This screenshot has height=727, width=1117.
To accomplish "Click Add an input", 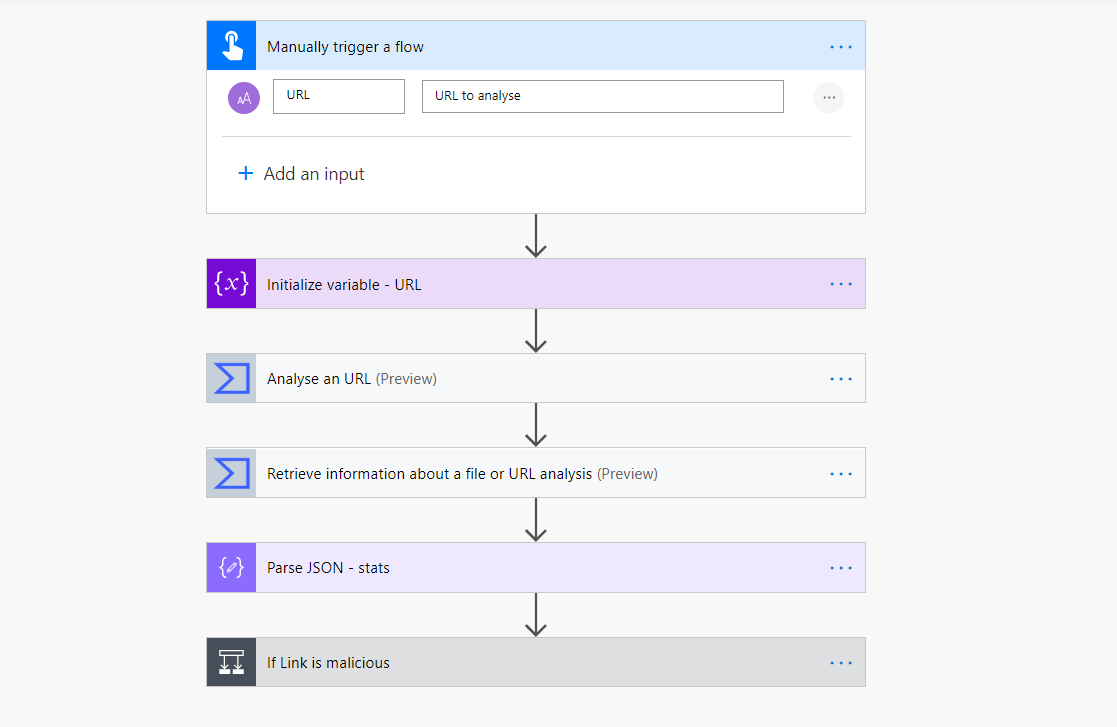I will pos(301,173).
